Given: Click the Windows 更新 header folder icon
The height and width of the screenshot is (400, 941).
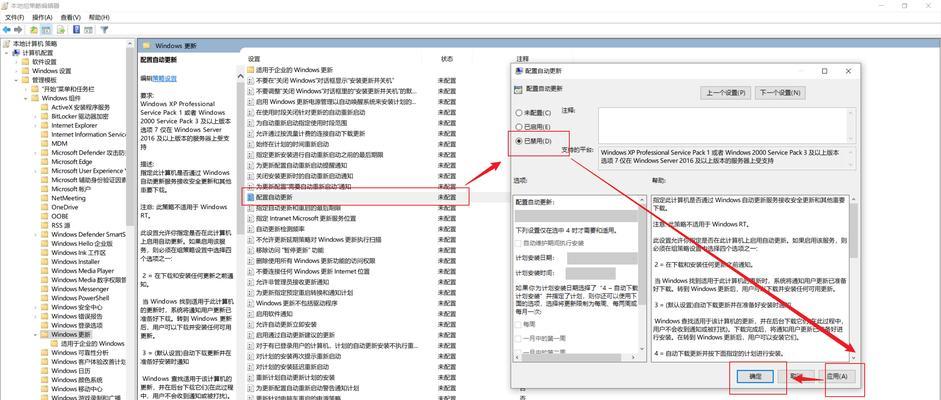Looking at the screenshot, I should pos(146,46).
